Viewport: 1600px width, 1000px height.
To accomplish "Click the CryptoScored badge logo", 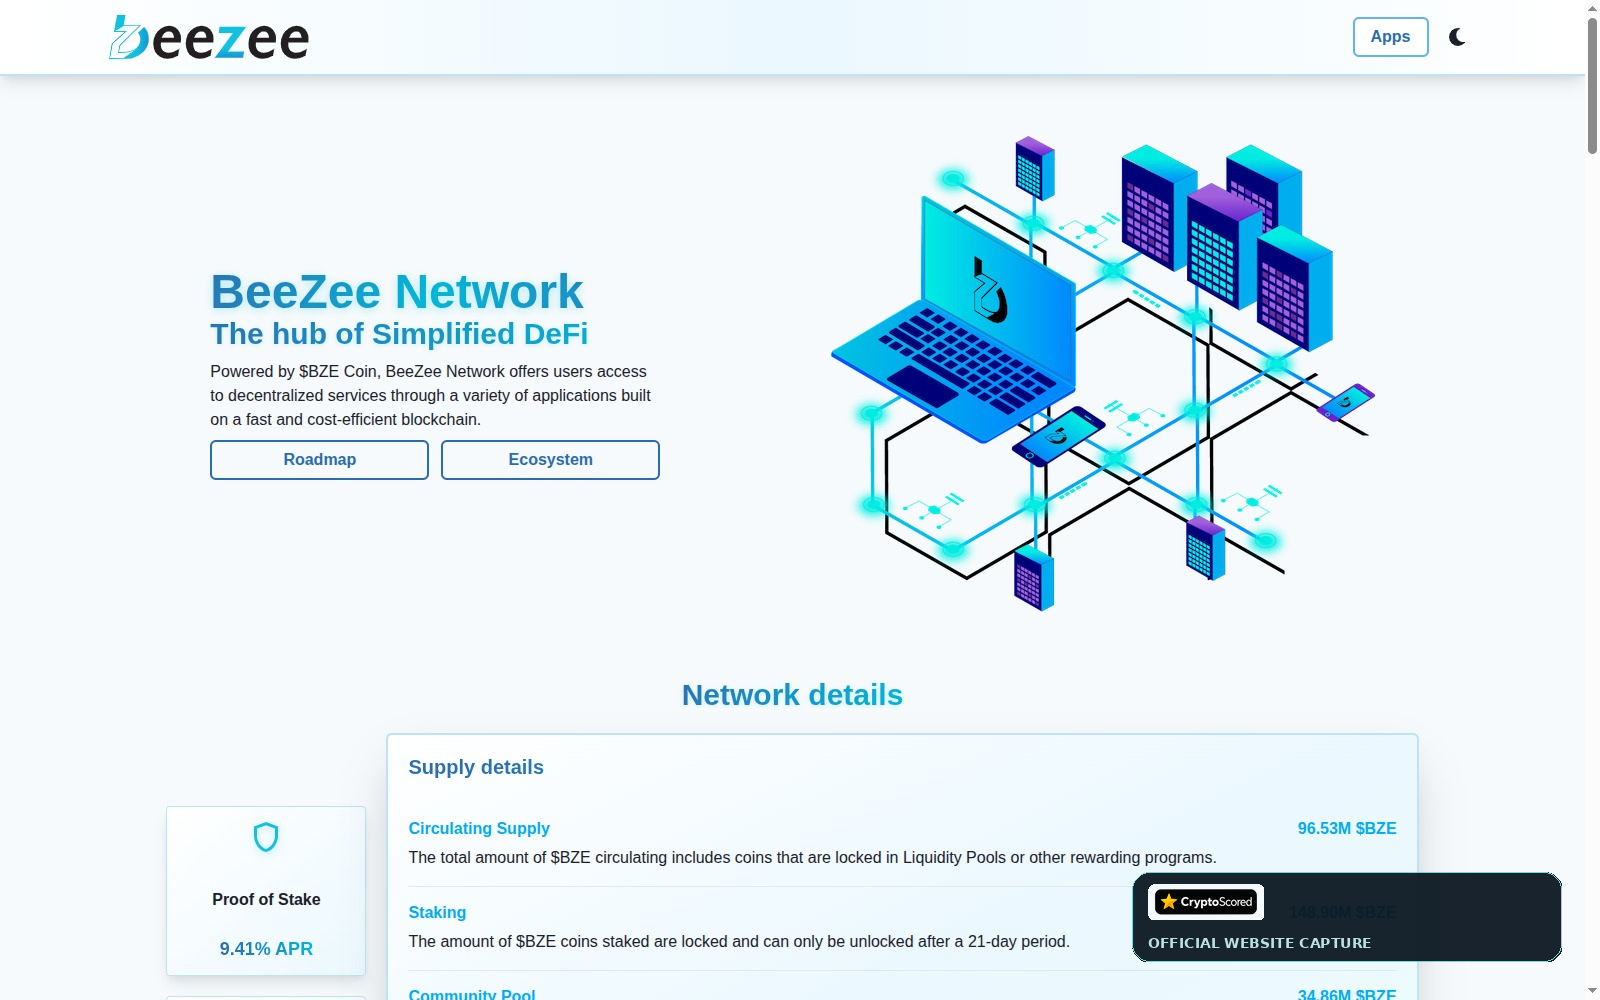I will [x=1206, y=902].
